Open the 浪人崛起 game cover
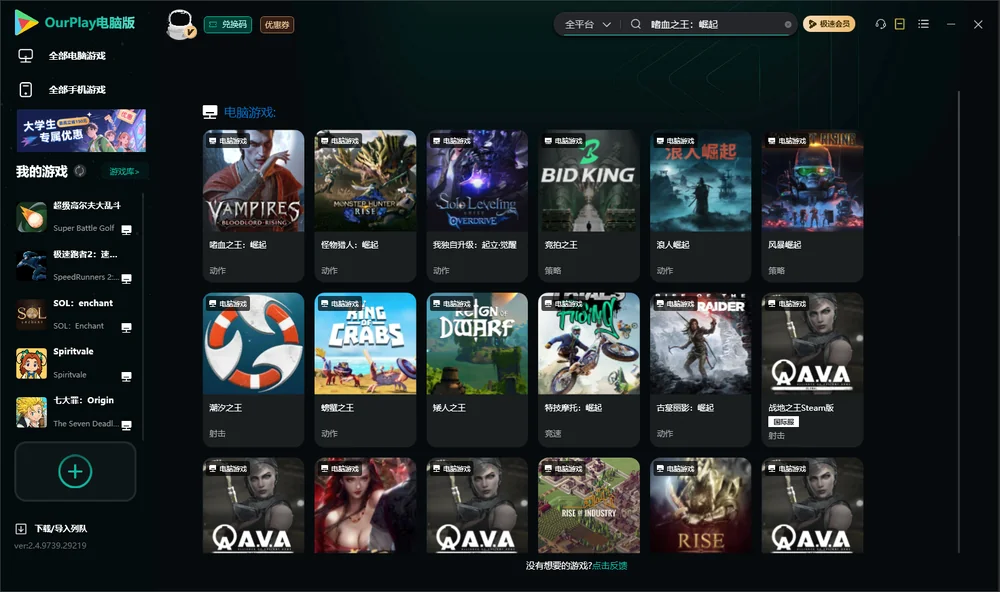1000x592 pixels. click(701, 181)
